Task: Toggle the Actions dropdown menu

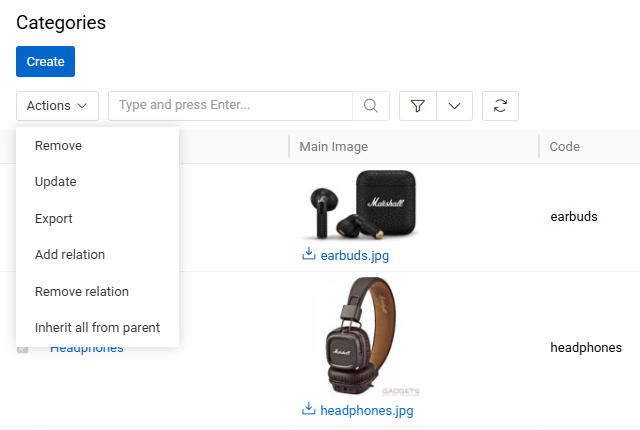Action: [58, 106]
